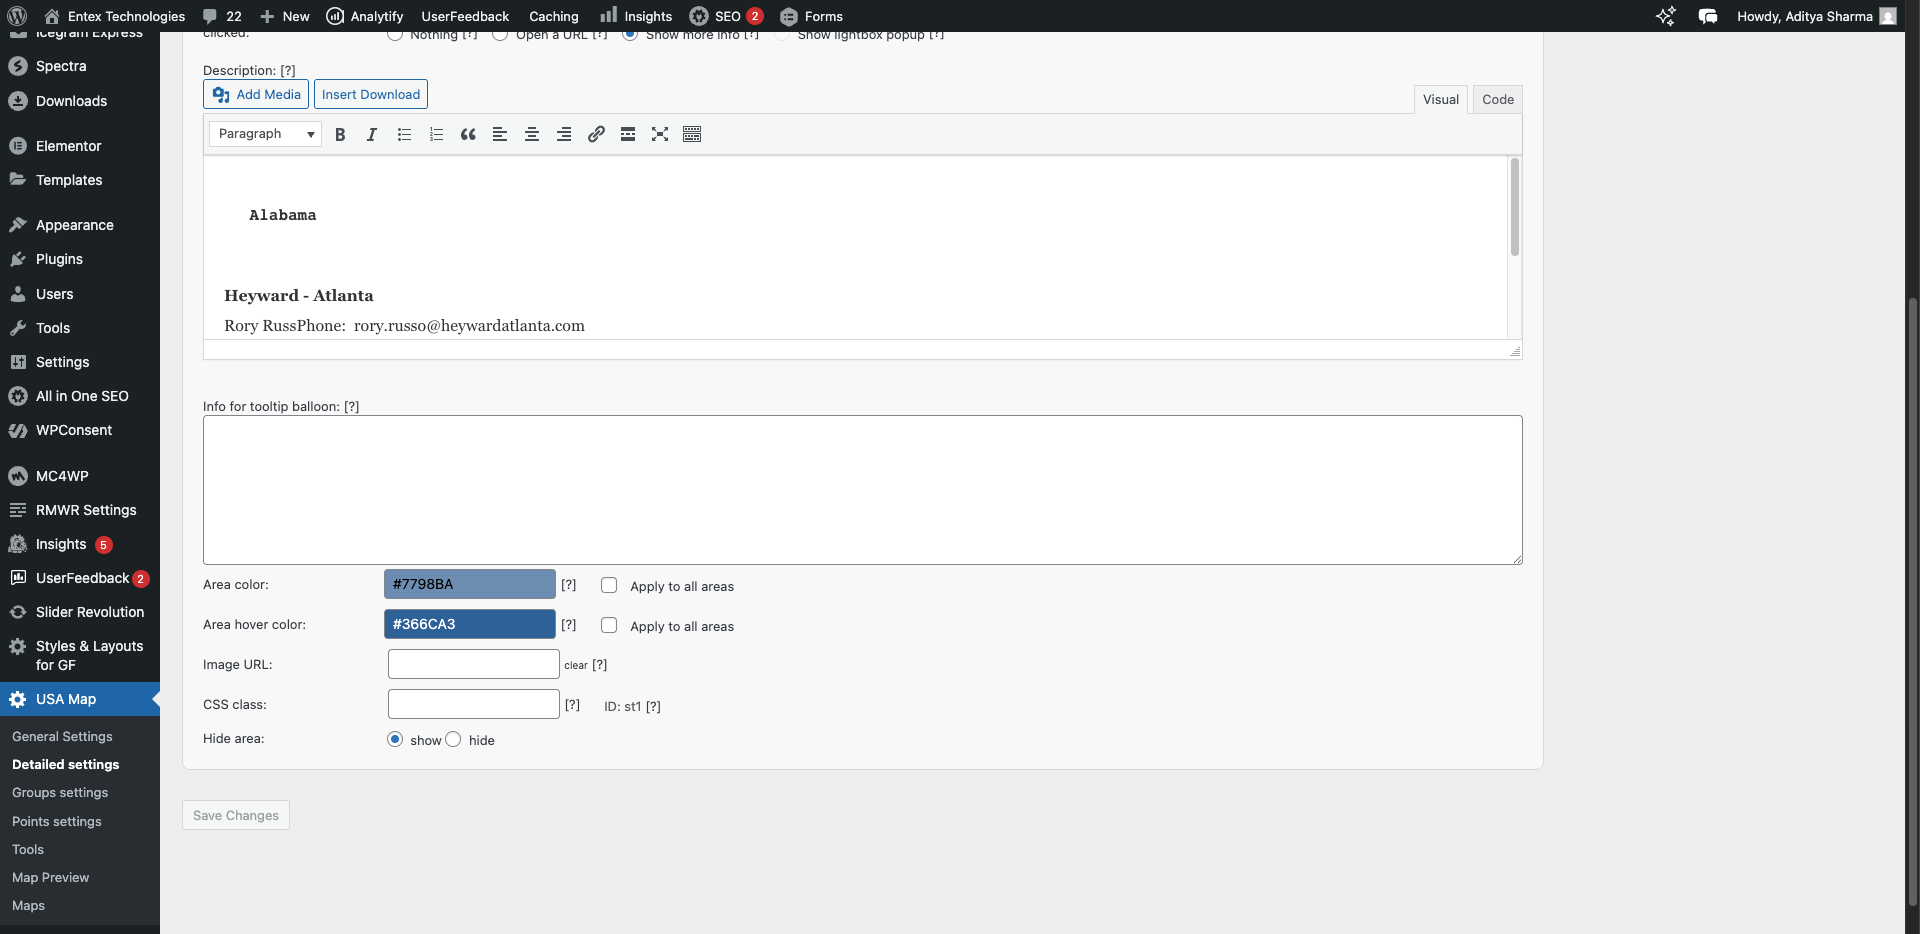Apply italic formatting in the editor toolbar
The image size is (1920, 934).
pos(372,134)
